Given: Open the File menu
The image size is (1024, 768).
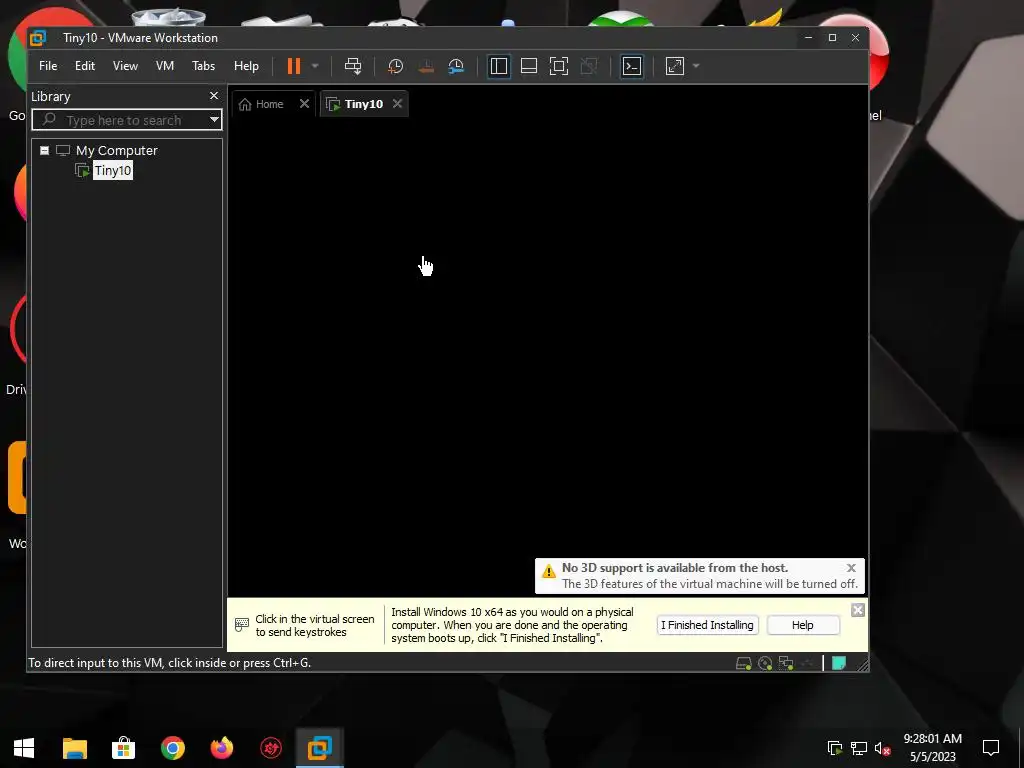Looking at the screenshot, I should (x=48, y=66).
